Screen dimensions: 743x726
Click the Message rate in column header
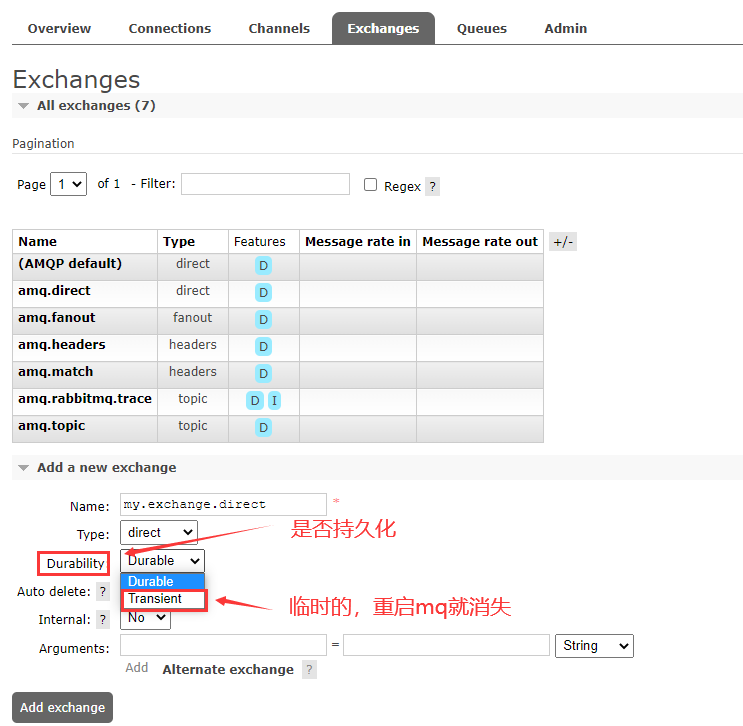click(358, 242)
